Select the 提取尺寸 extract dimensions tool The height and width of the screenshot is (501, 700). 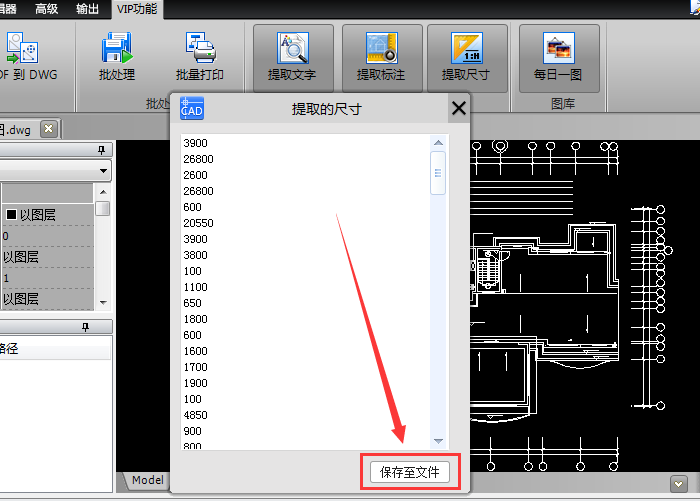coord(467,58)
